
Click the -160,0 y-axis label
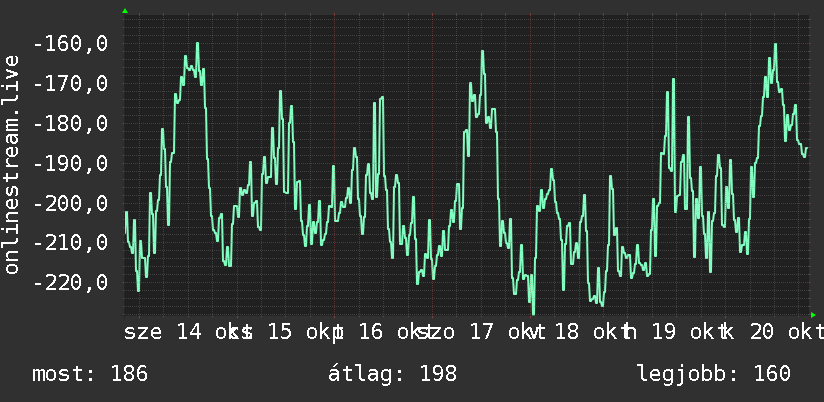click(70, 44)
